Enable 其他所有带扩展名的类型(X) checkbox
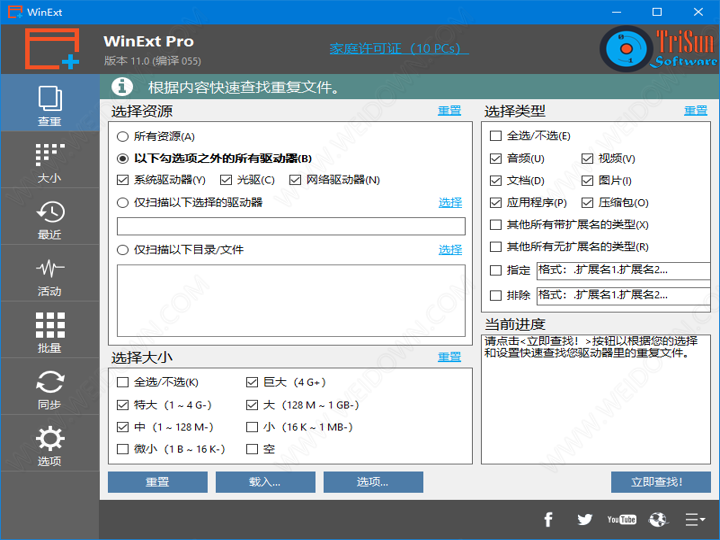The image size is (720, 540). 495,225
